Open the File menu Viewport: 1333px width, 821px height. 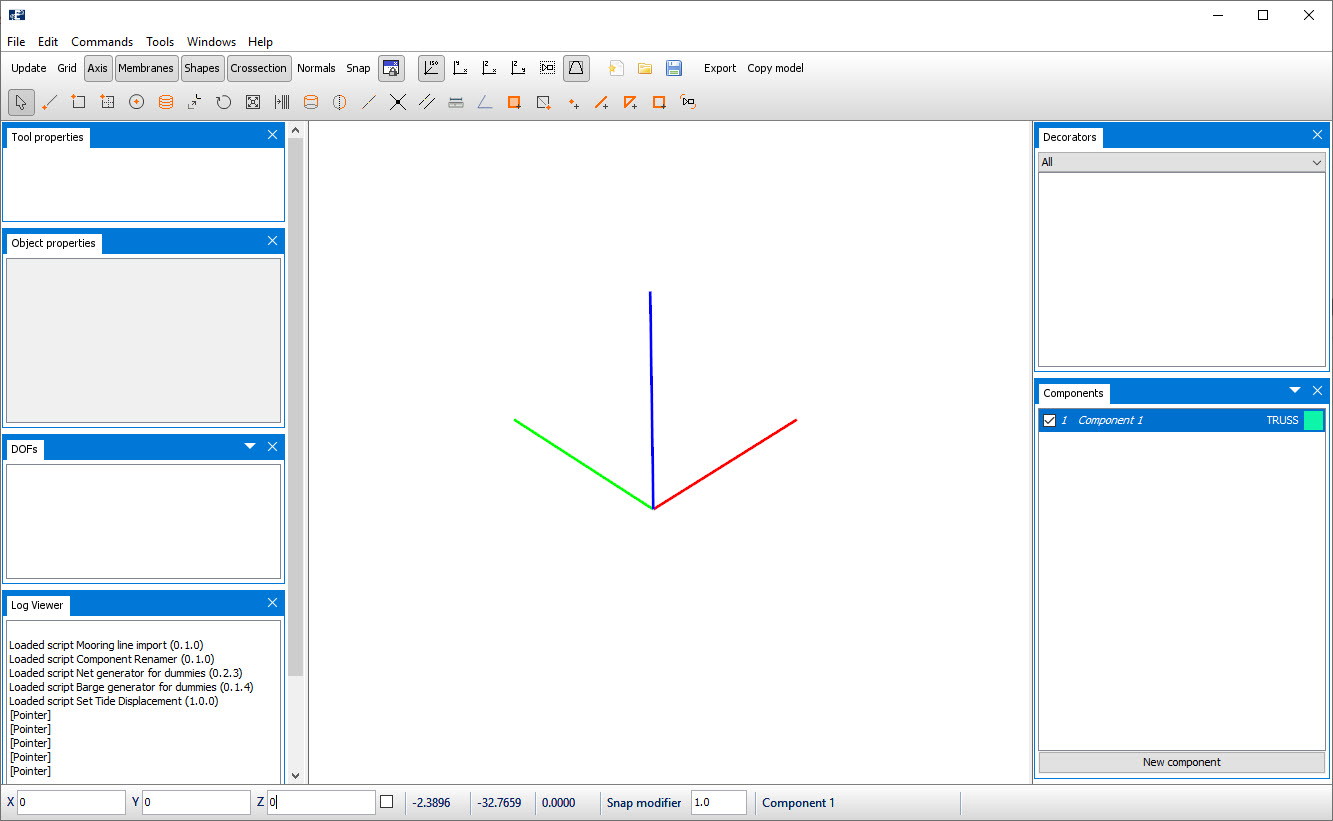pos(16,42)
